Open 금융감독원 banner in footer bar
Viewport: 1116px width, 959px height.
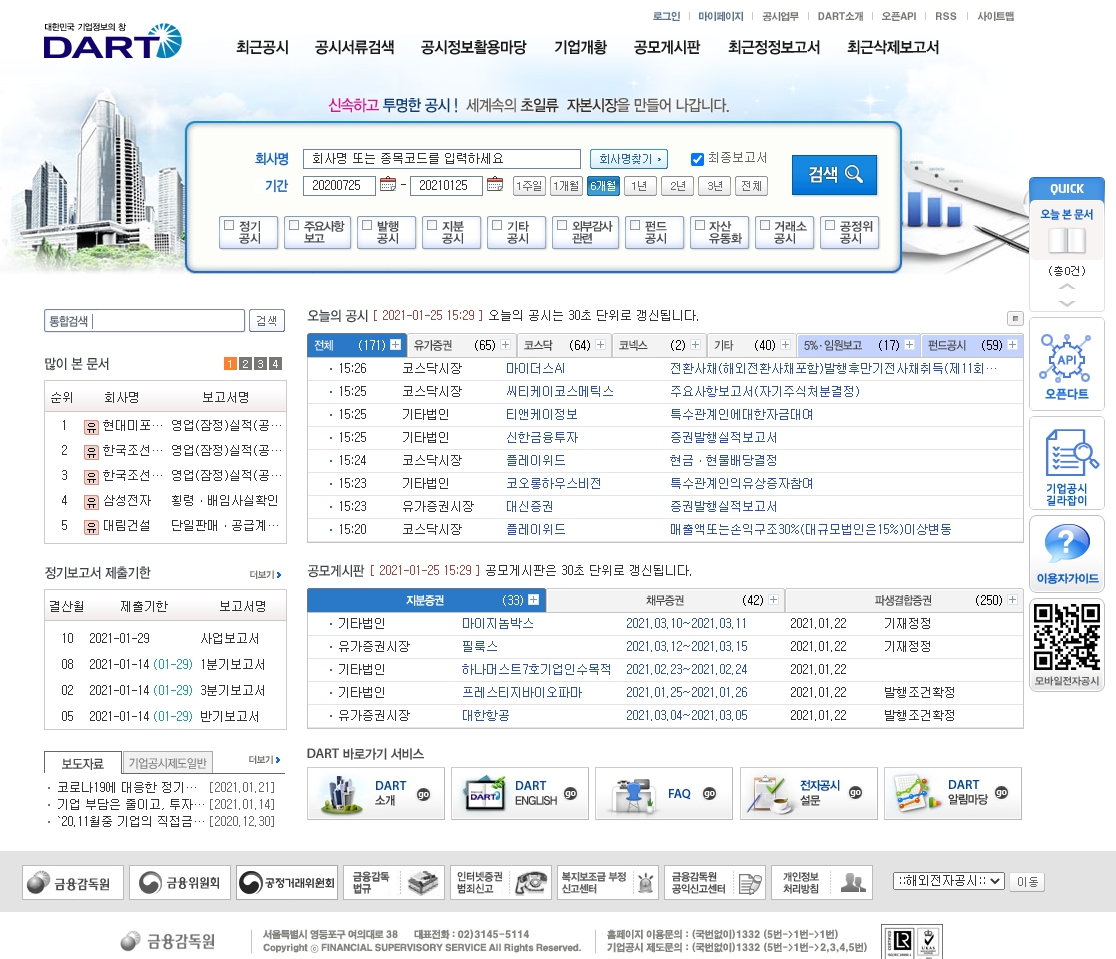(73, 883)
